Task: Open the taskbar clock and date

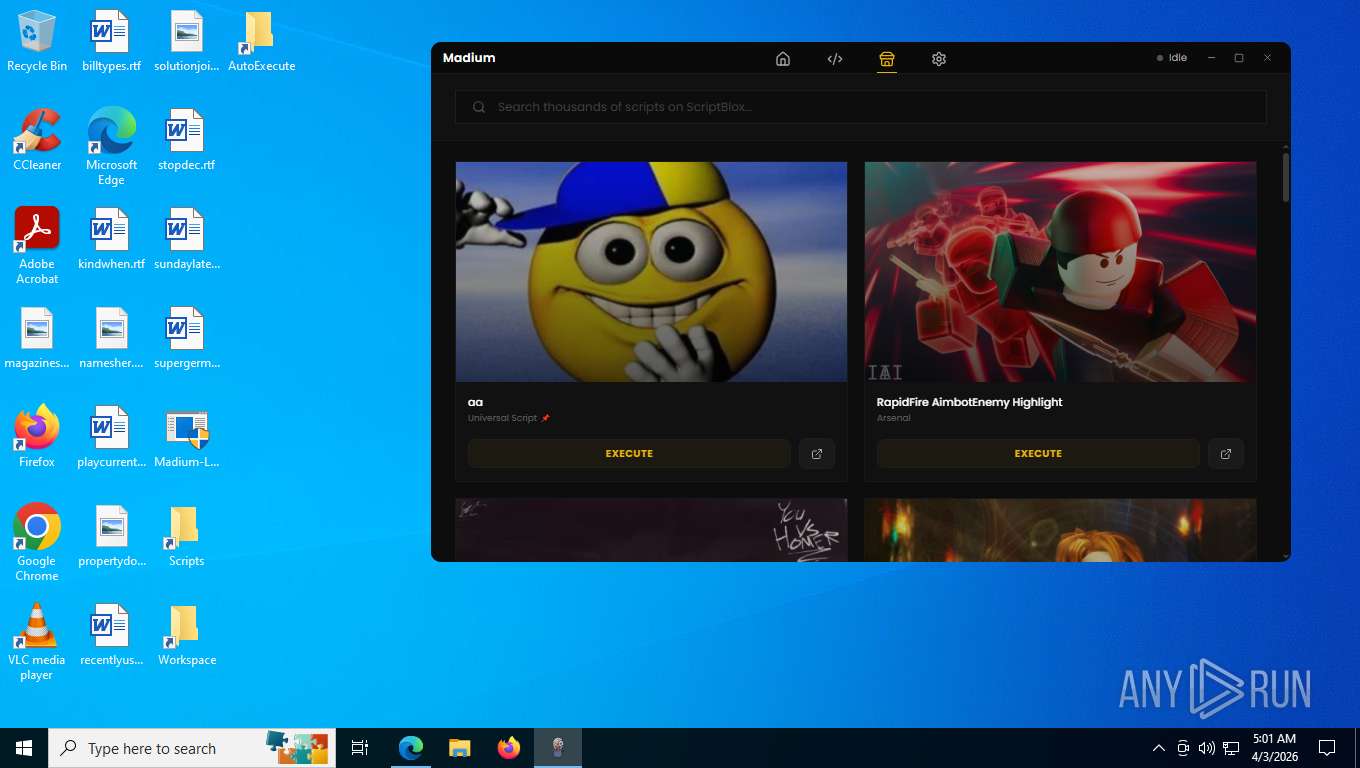Action: click(1274, 748)
